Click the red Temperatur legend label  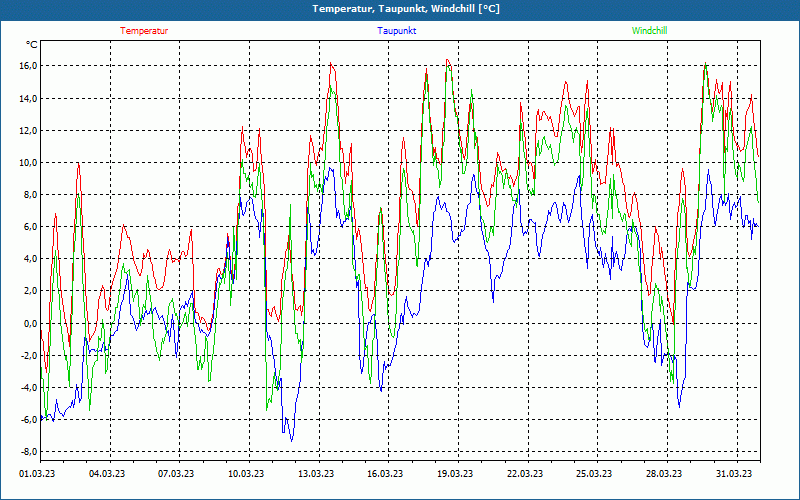click(144, 31)
